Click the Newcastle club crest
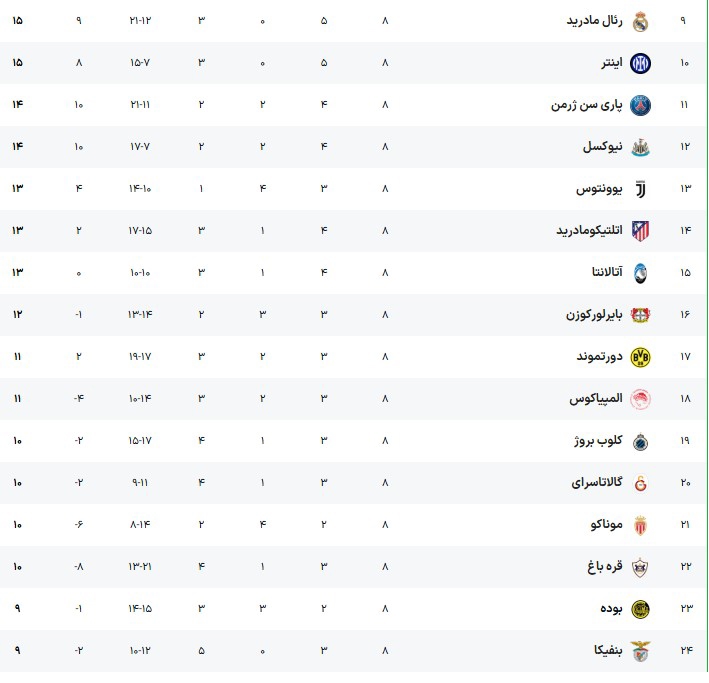The width and height of the screenshot is (709, 683). [641, 147]
